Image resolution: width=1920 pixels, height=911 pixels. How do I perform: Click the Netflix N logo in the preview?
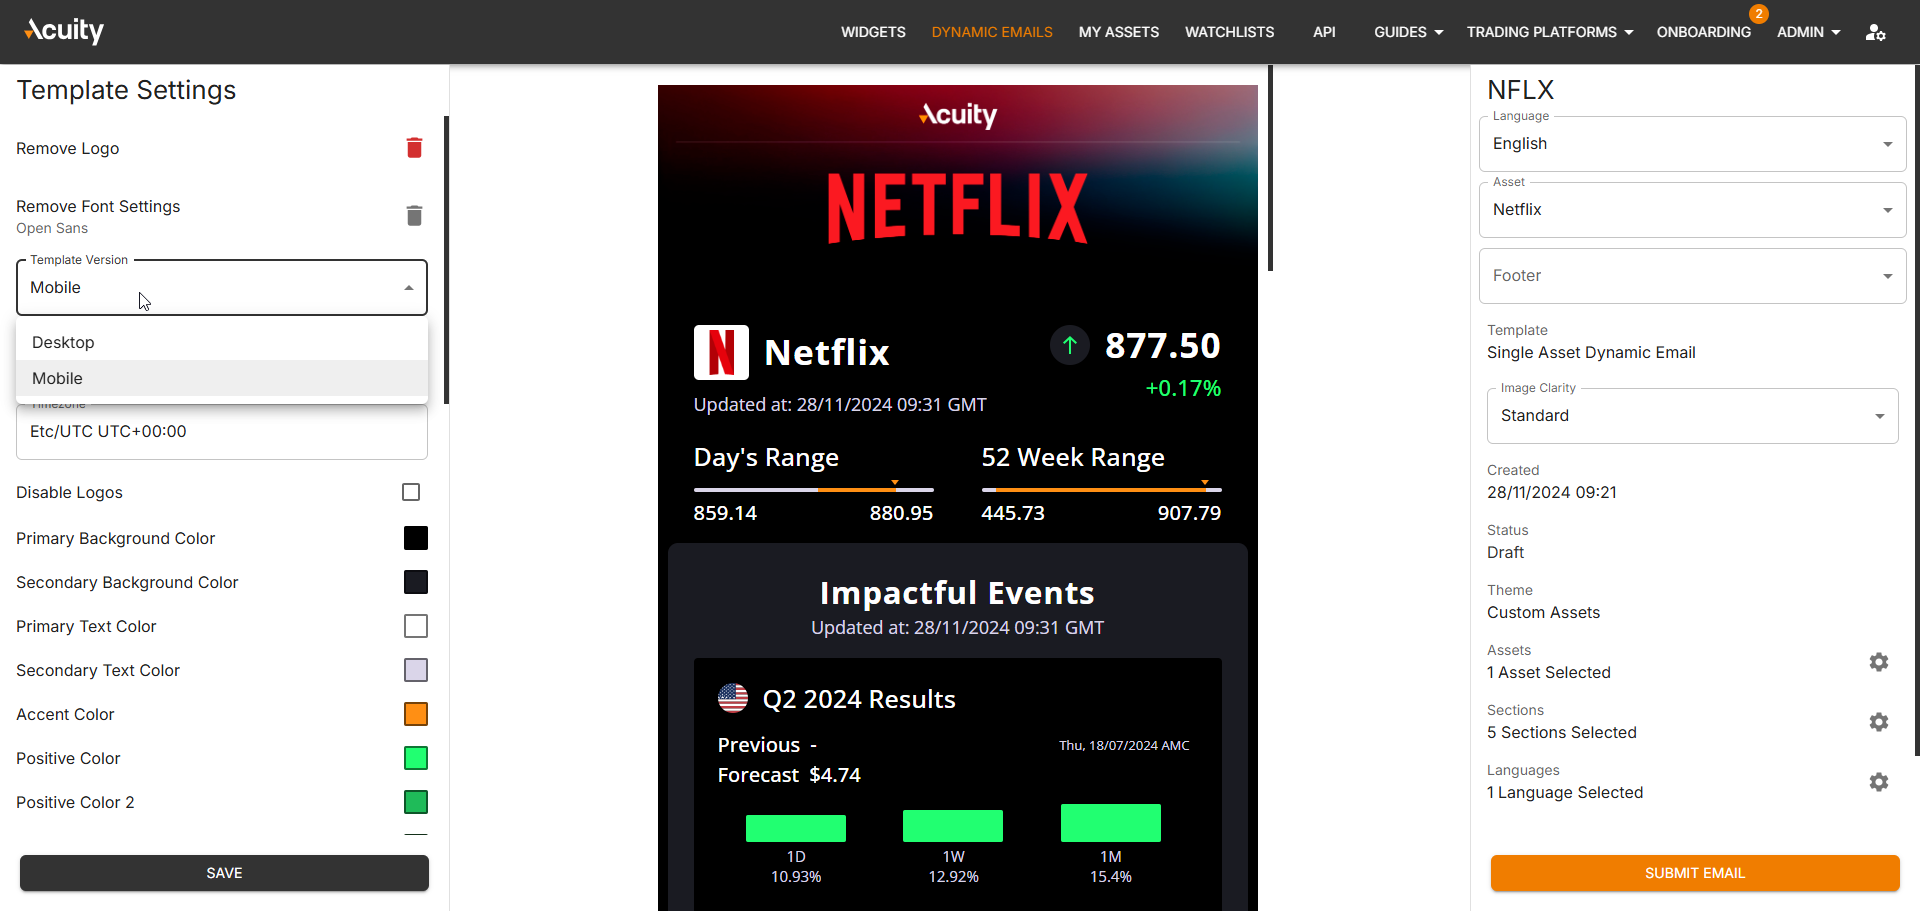click(x=721, y=352)
